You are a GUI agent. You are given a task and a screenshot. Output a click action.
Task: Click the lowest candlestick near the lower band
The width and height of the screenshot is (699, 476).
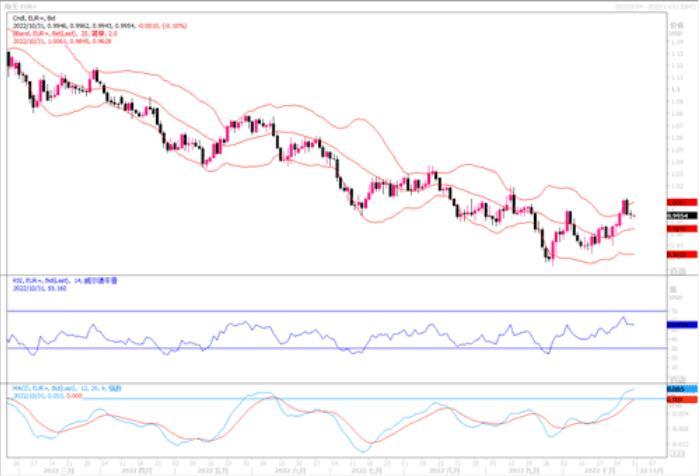[x=548, y=252]
